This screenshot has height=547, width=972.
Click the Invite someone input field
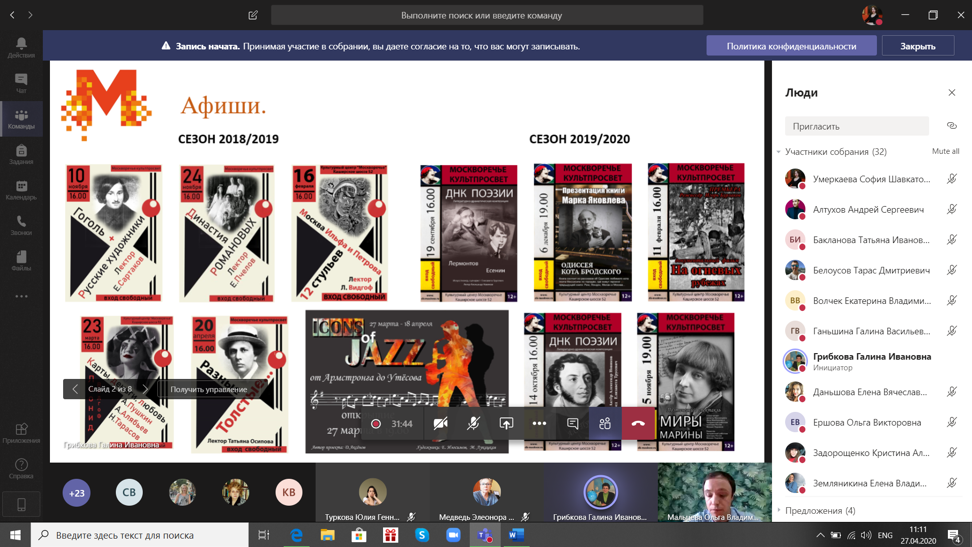click(856, 127)
